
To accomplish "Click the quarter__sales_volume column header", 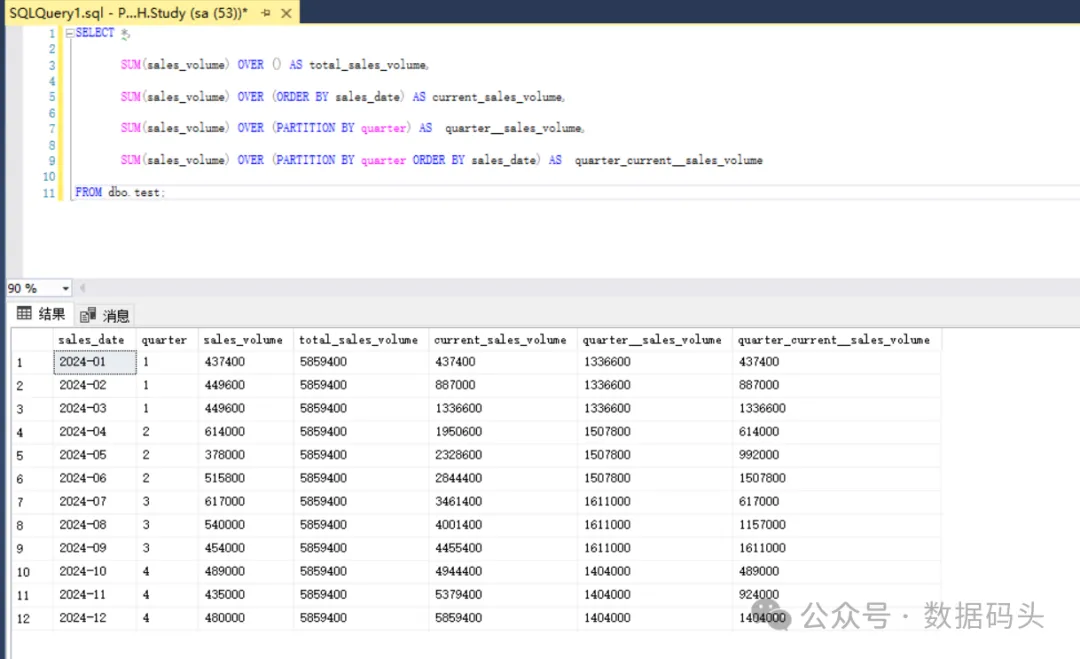I will point(654,339).
